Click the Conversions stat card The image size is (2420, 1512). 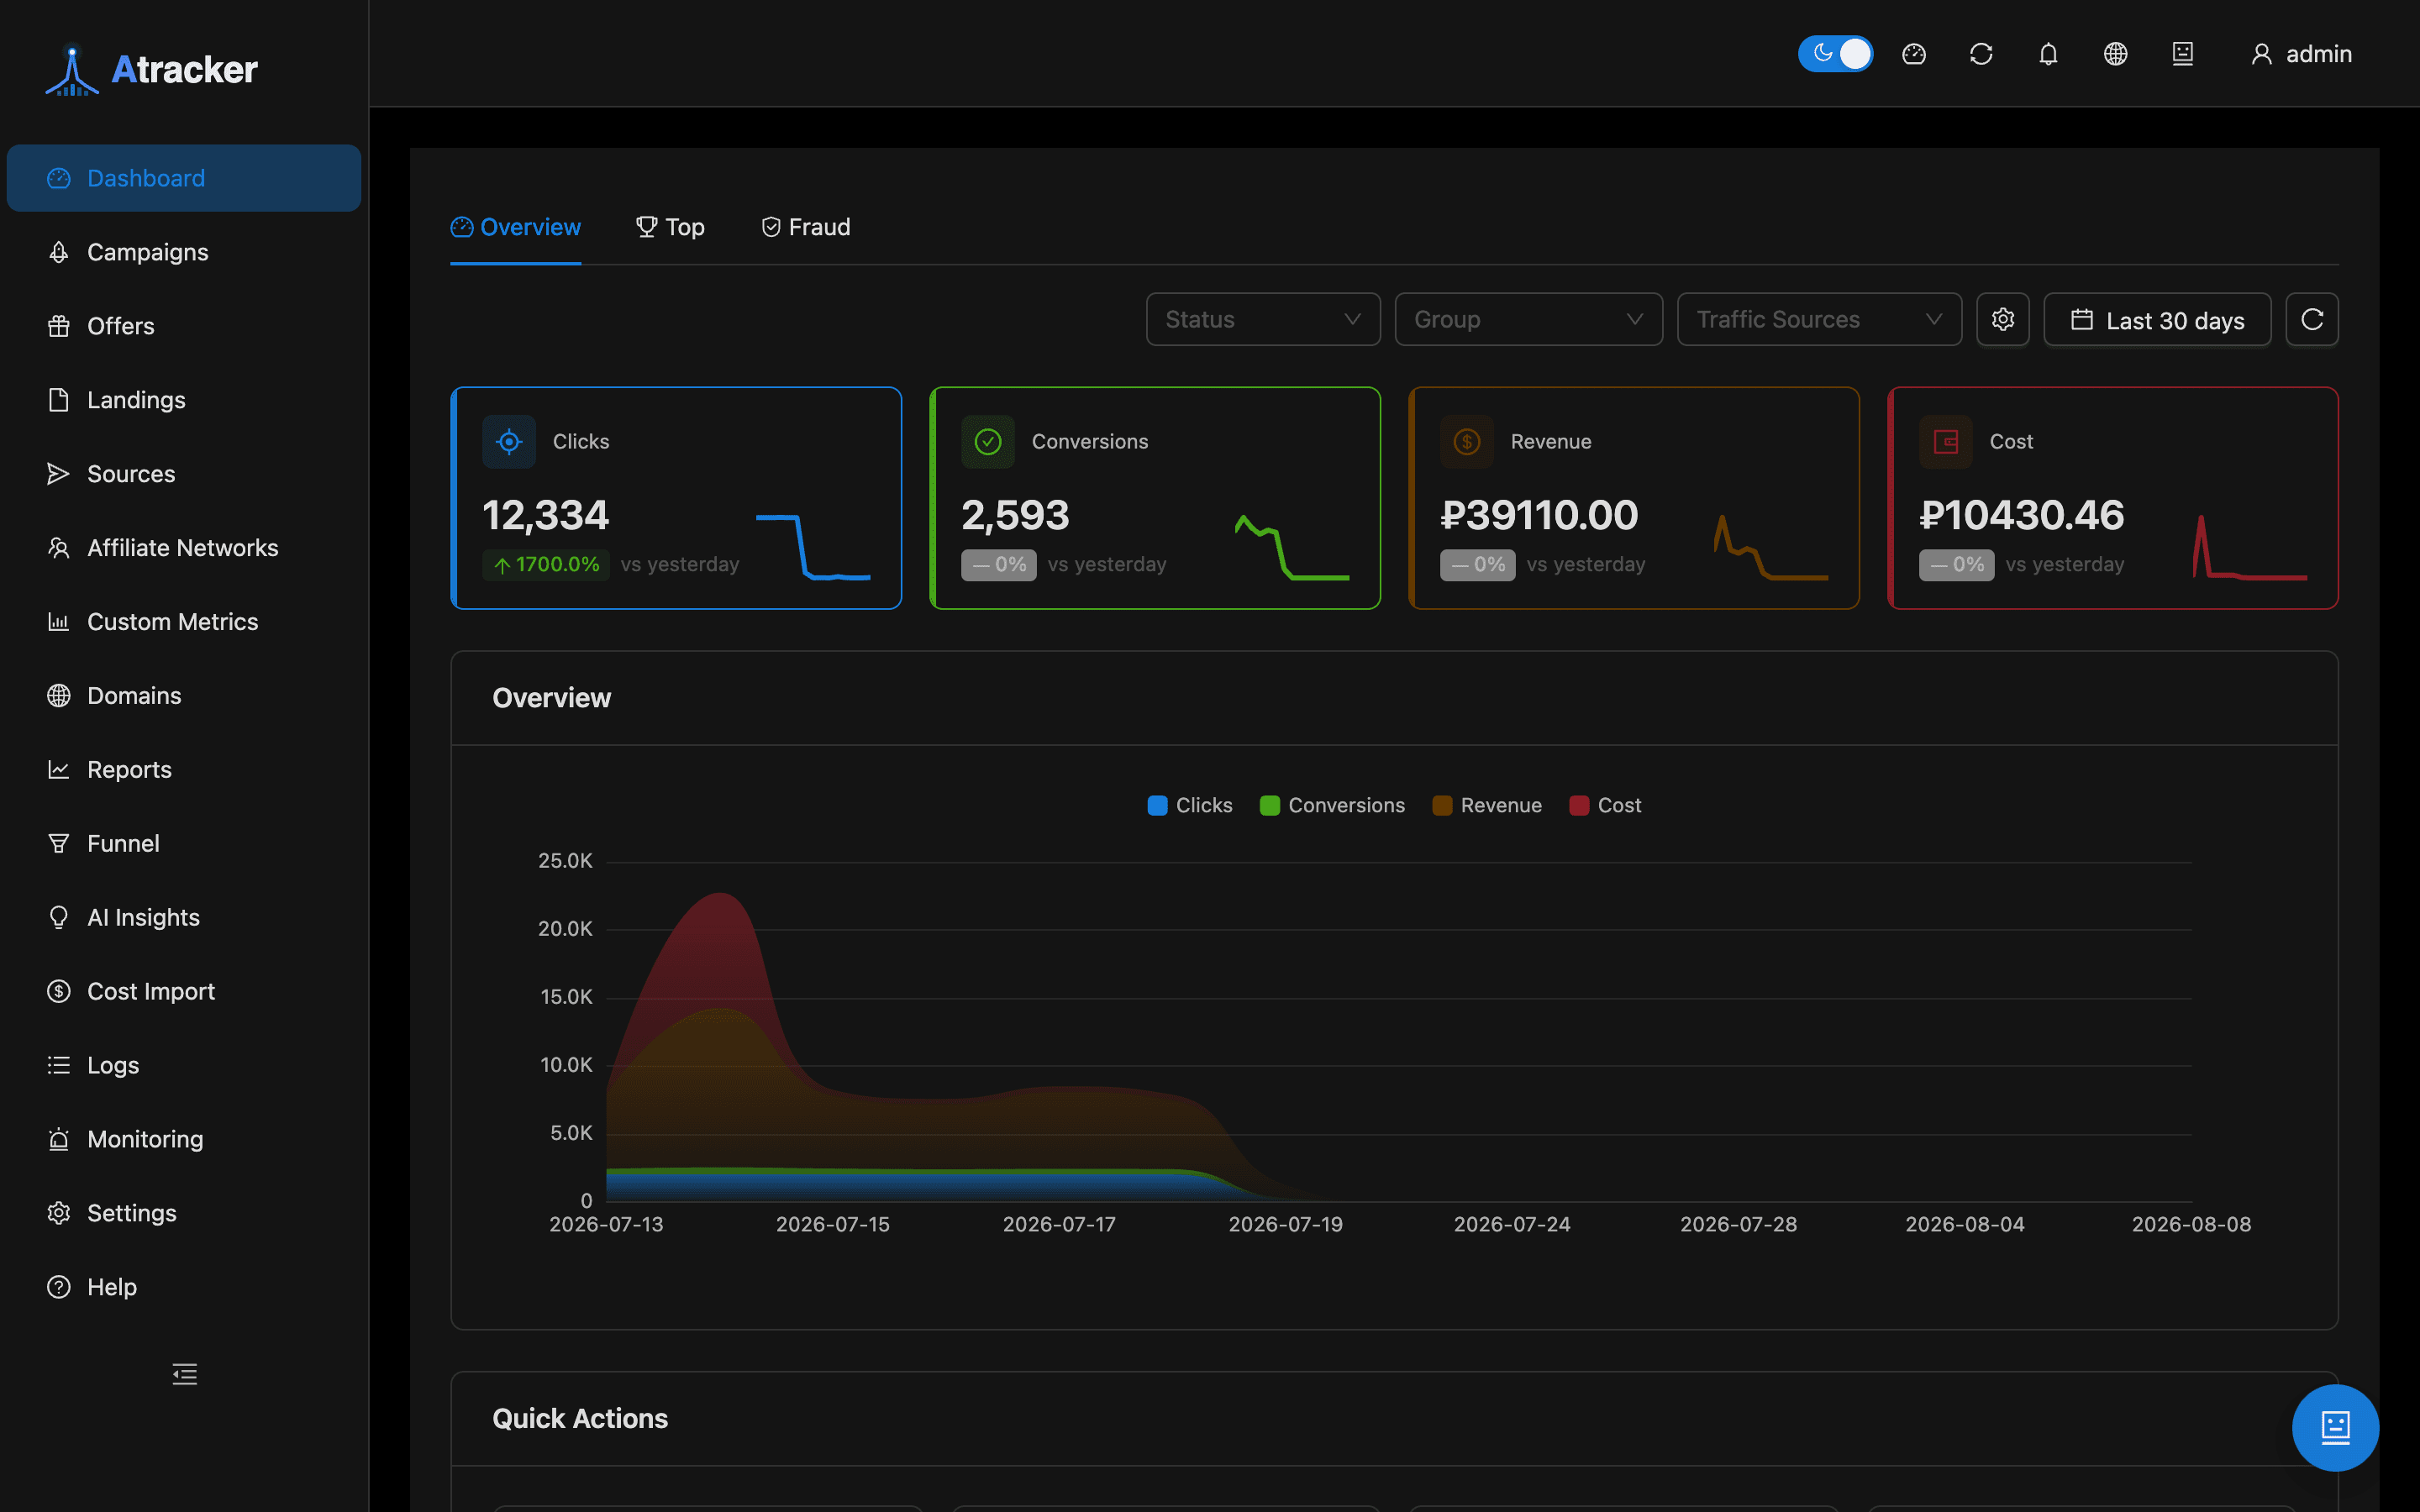click(x=1155, y=498)
